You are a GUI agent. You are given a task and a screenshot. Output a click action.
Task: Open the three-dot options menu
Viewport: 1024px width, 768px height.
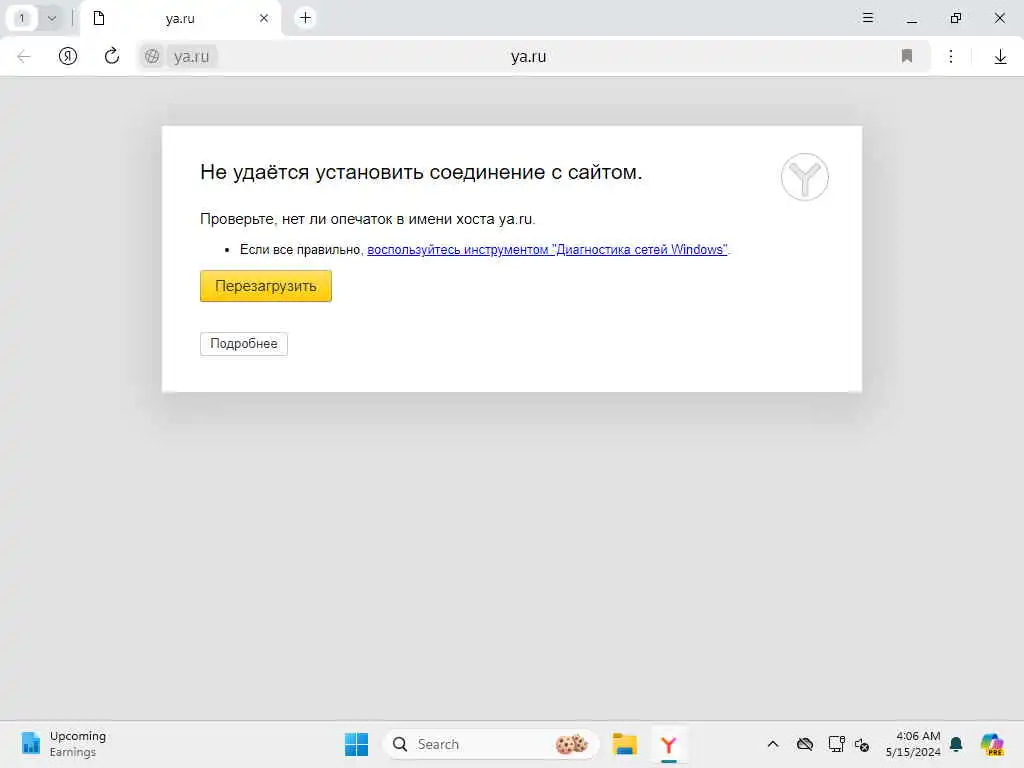point(951,56)
